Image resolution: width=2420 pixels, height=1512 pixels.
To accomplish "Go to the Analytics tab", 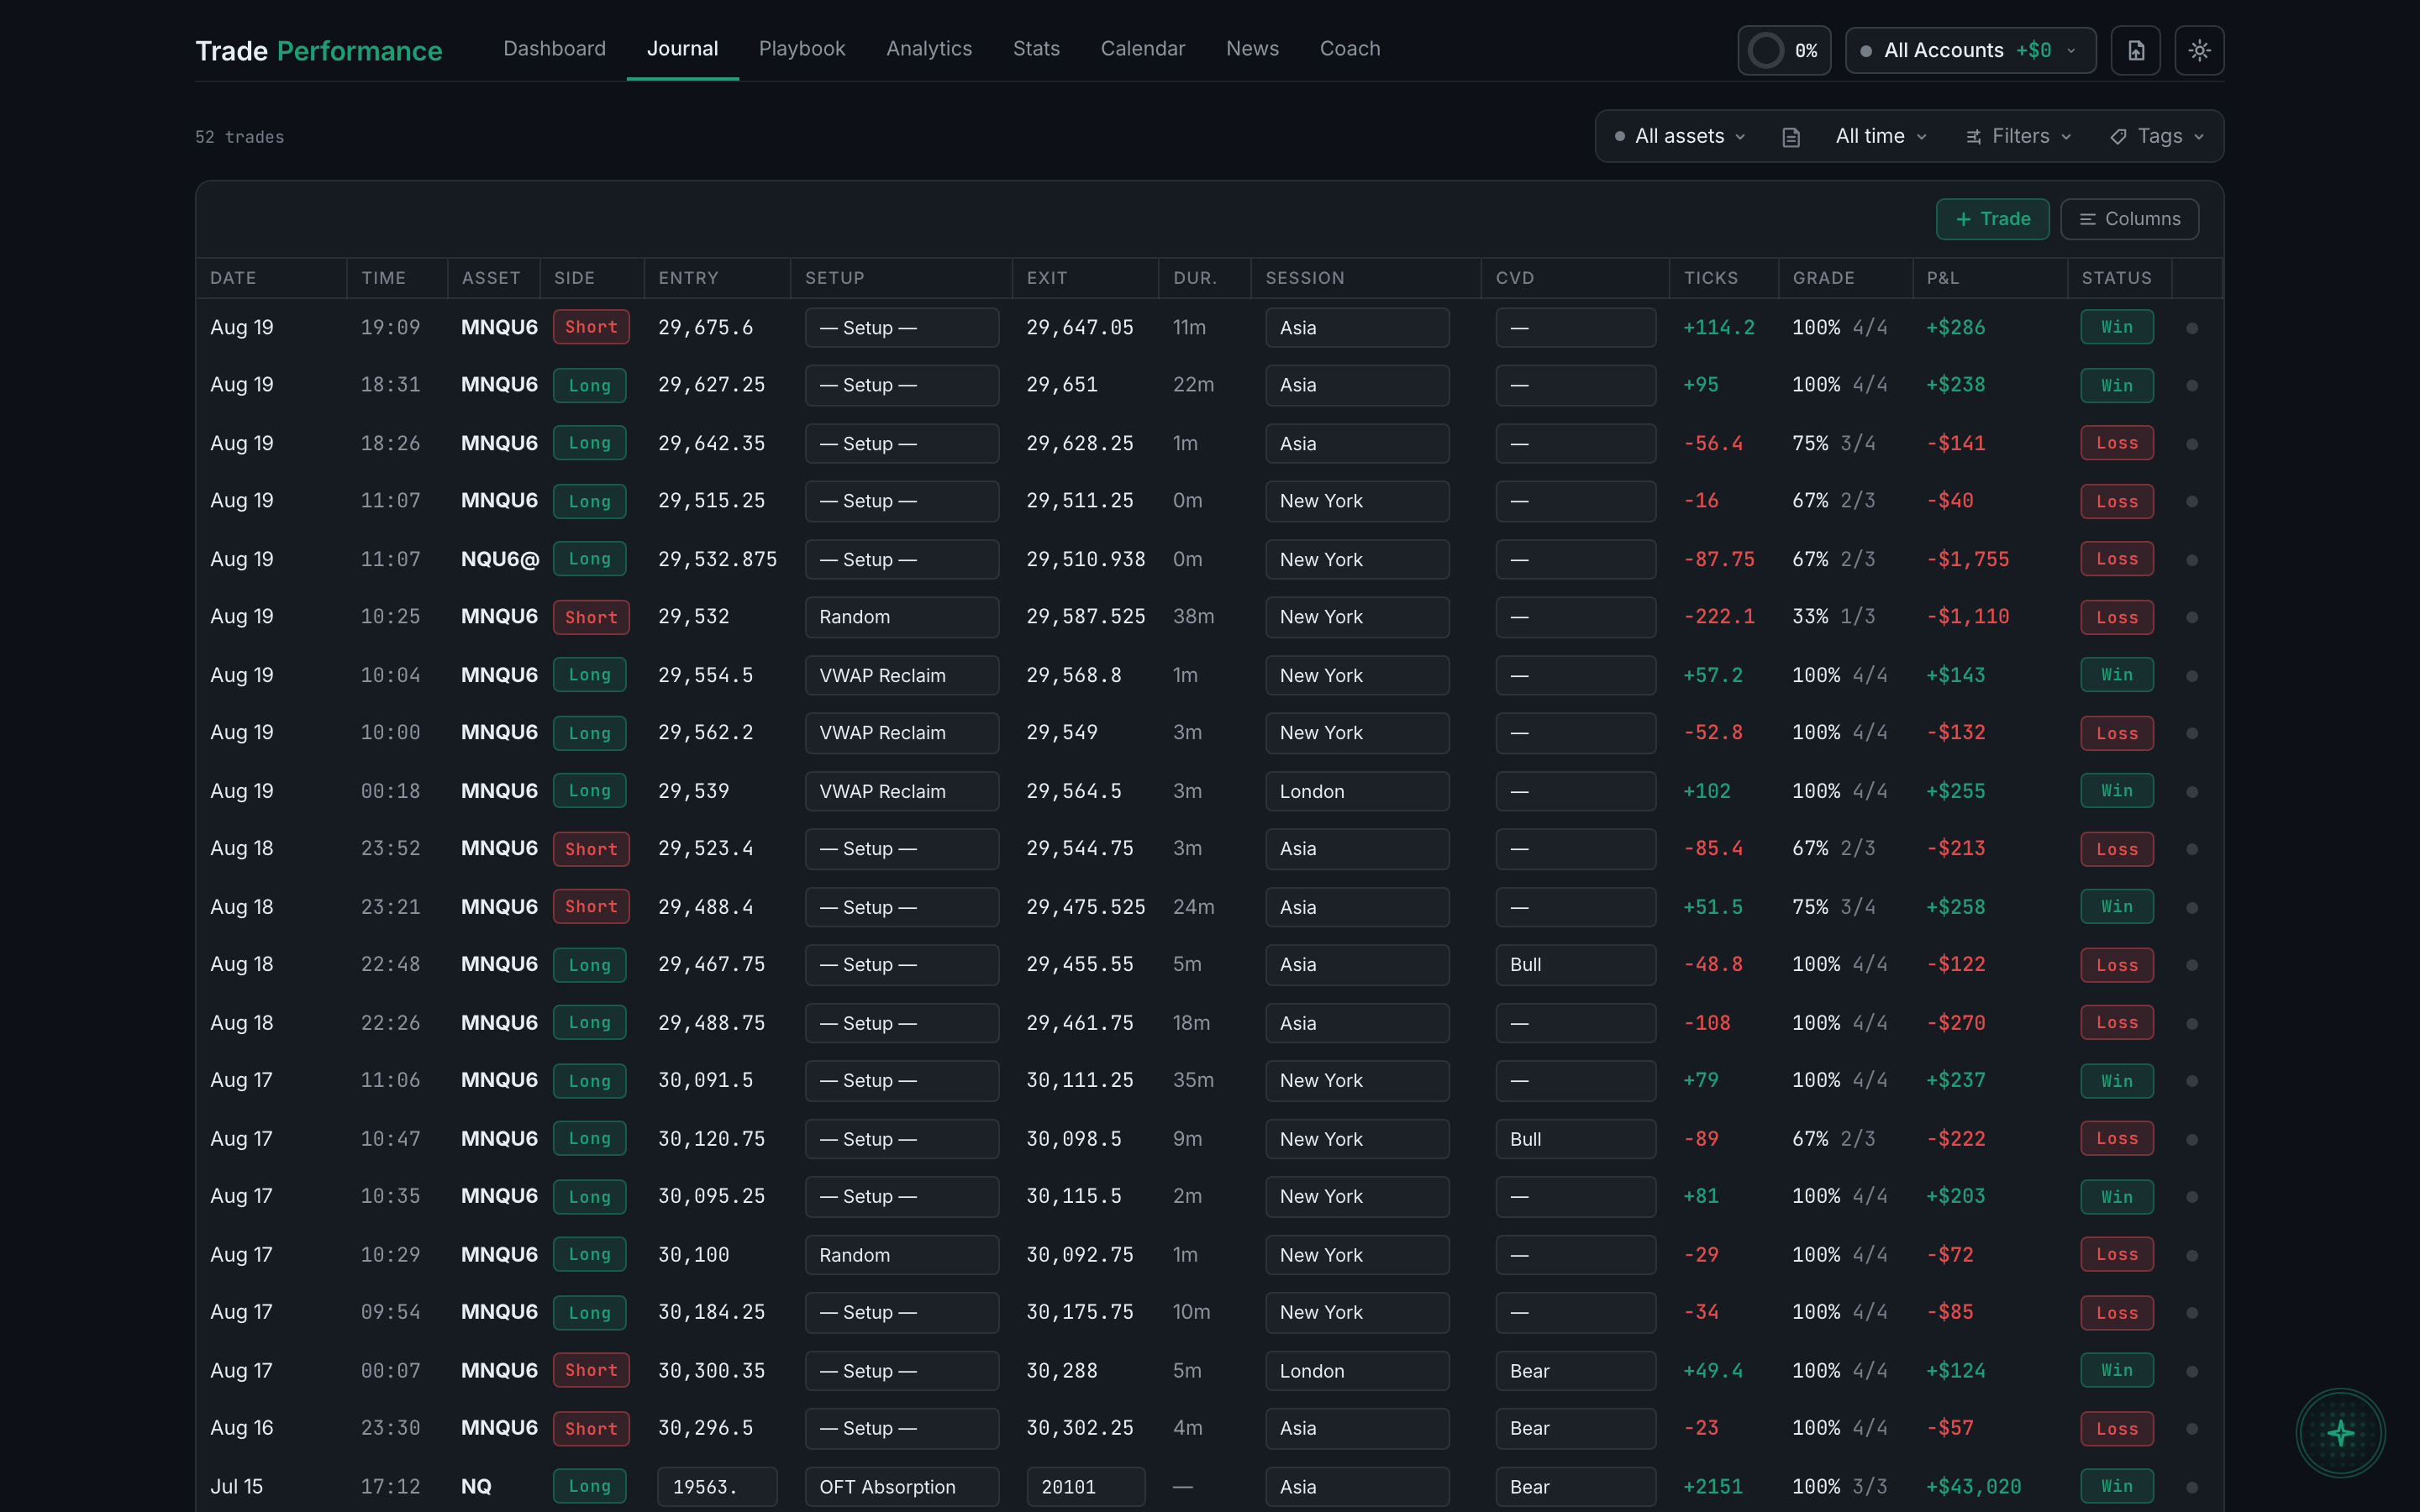I will [x=929, y=48].
